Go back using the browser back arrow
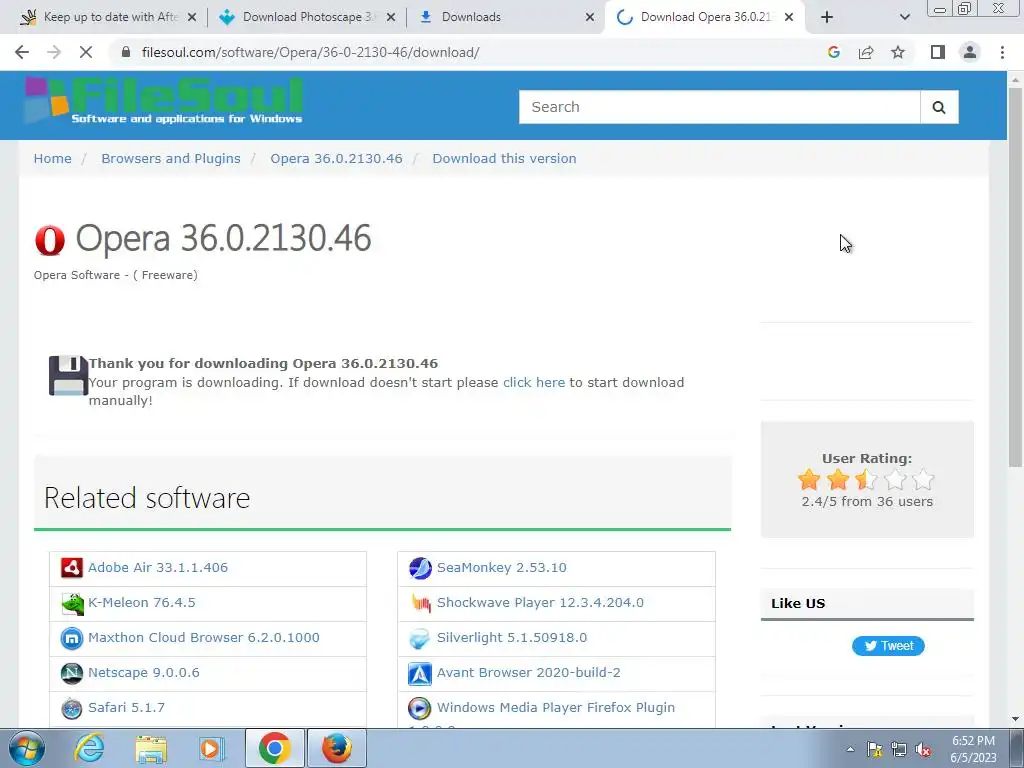 [x=22, y=52]
